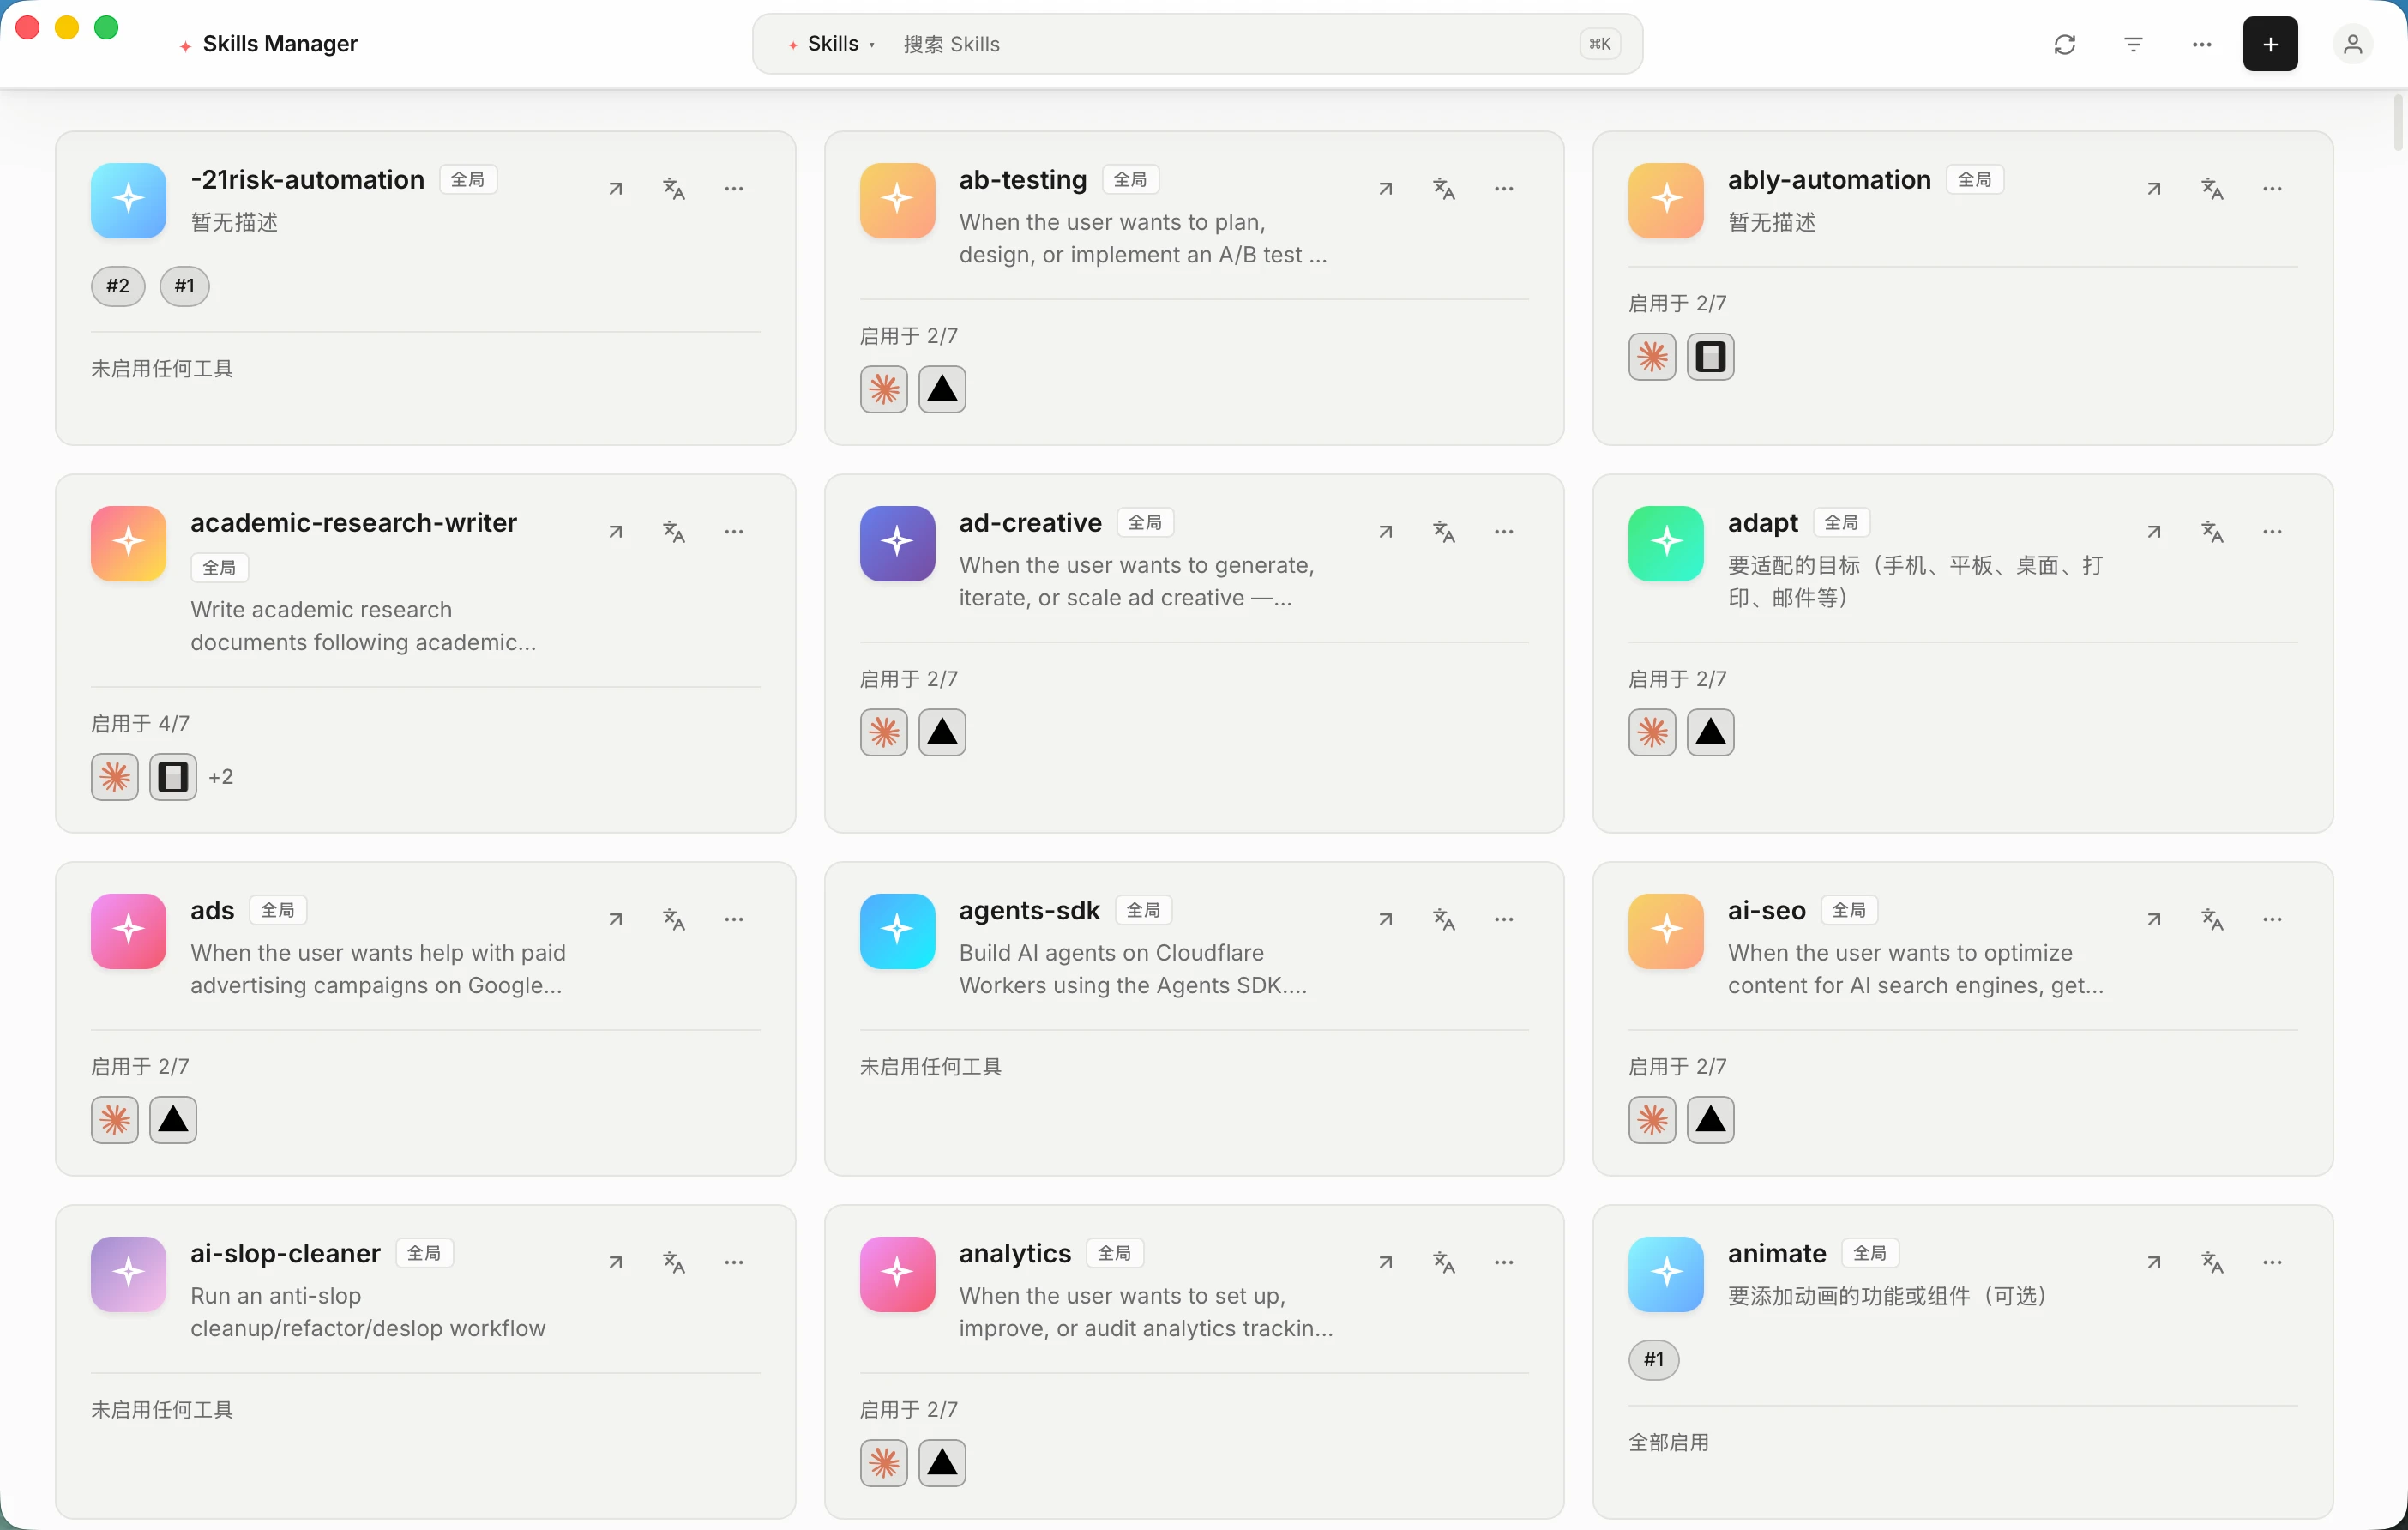Screen dimensions: 2408x1530
Task: Open analytics with its arrow icon
Action: coord(1385,1263)
